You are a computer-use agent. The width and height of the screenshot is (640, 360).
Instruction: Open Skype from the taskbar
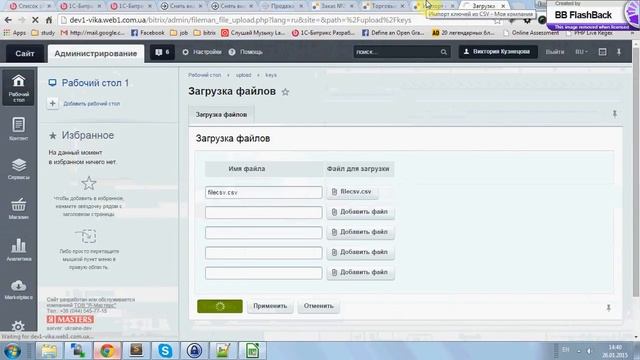click(x=165, y=351)
